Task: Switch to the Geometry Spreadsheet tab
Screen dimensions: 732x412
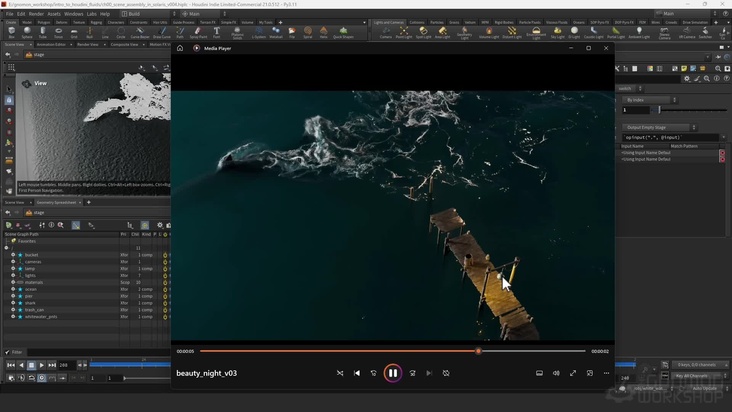Action: [x=56, y=203]
